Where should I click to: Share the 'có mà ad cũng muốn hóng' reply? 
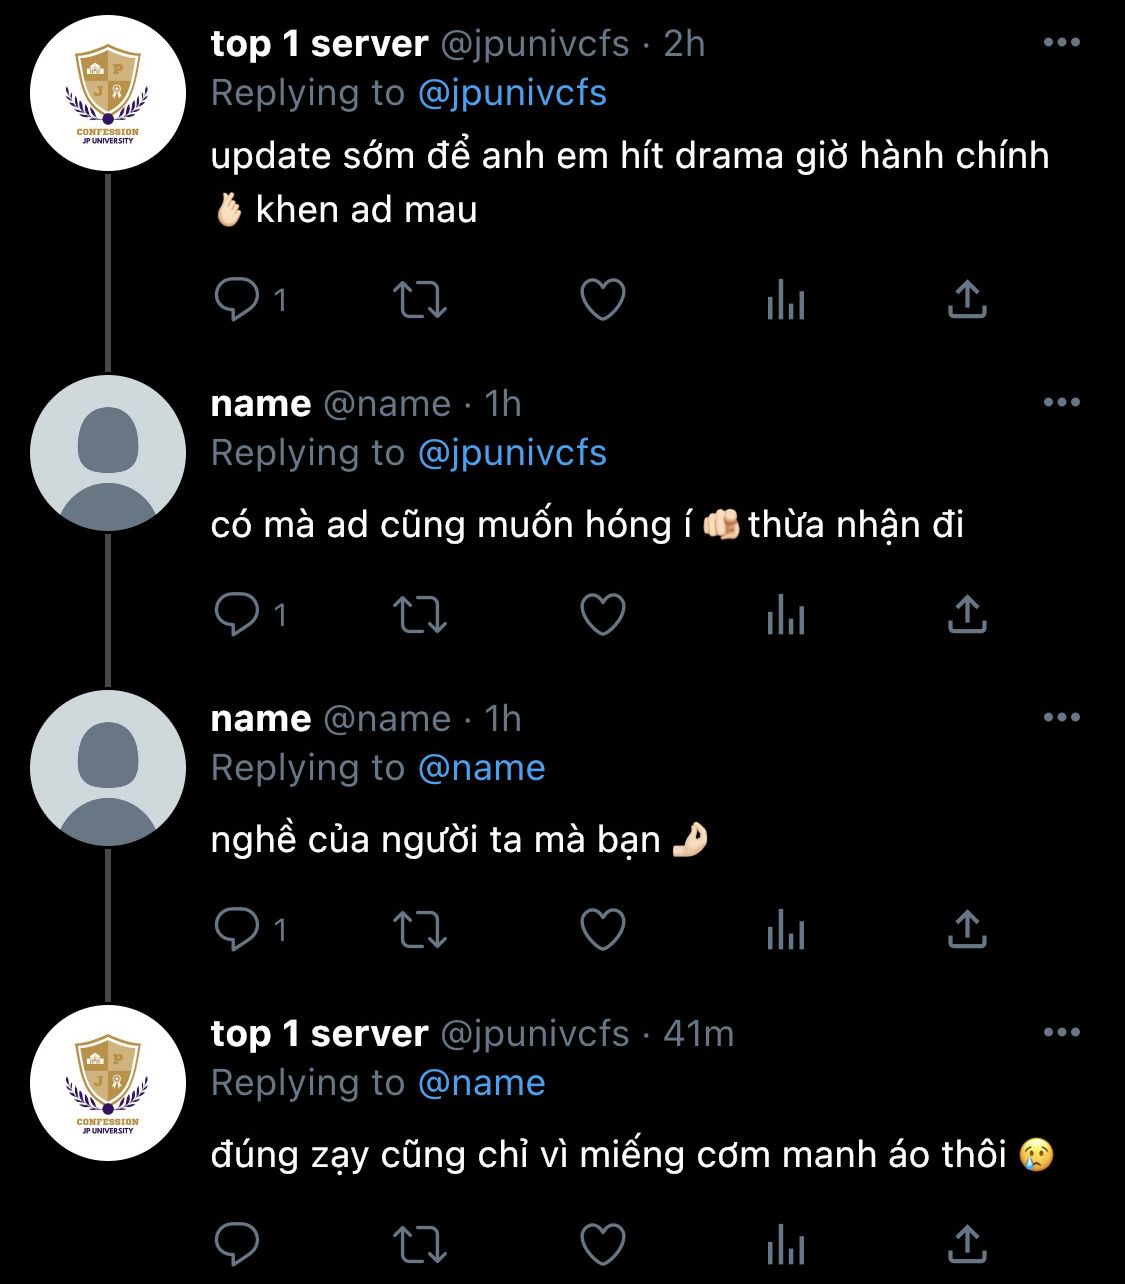[967, 614]
